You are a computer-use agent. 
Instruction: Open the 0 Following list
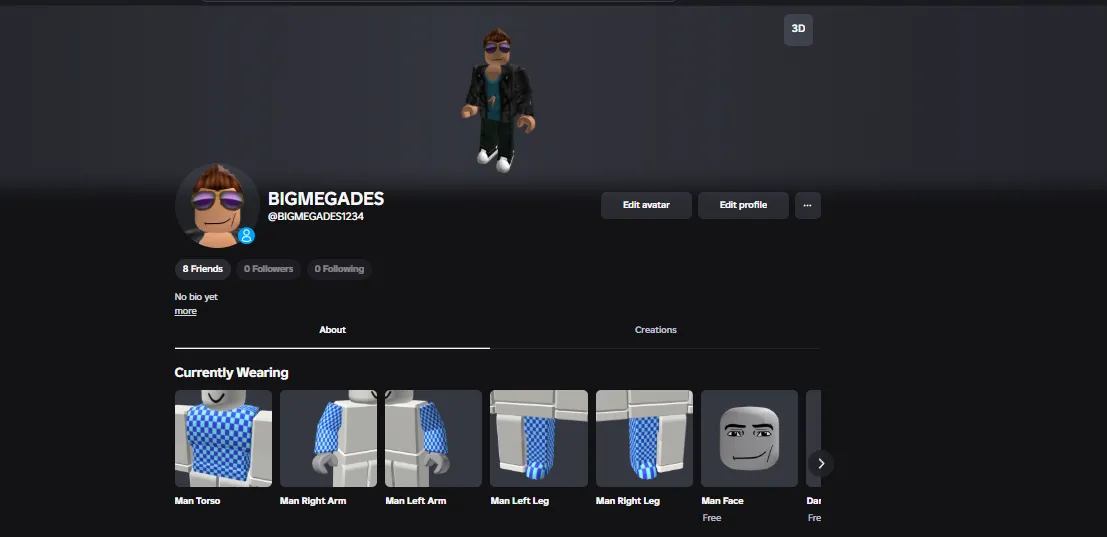point(339,269)
